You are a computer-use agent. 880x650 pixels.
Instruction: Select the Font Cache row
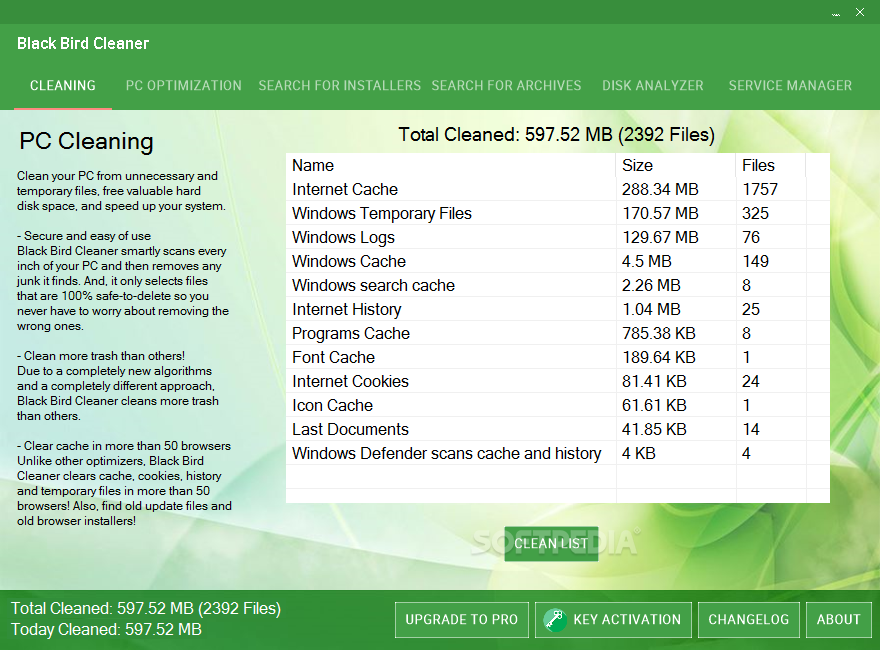(x=558, y=357)
